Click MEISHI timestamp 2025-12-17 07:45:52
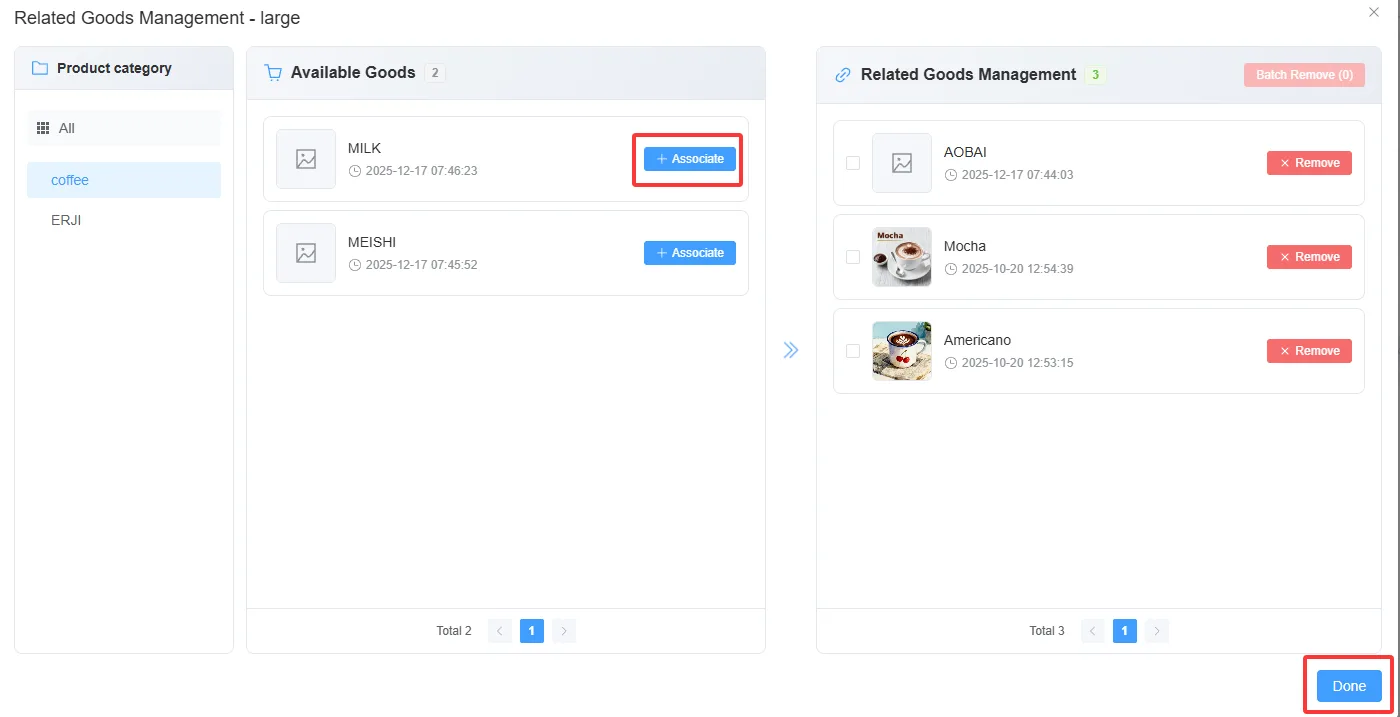The width and height of the screenshot is (1400, 717). 422,265
